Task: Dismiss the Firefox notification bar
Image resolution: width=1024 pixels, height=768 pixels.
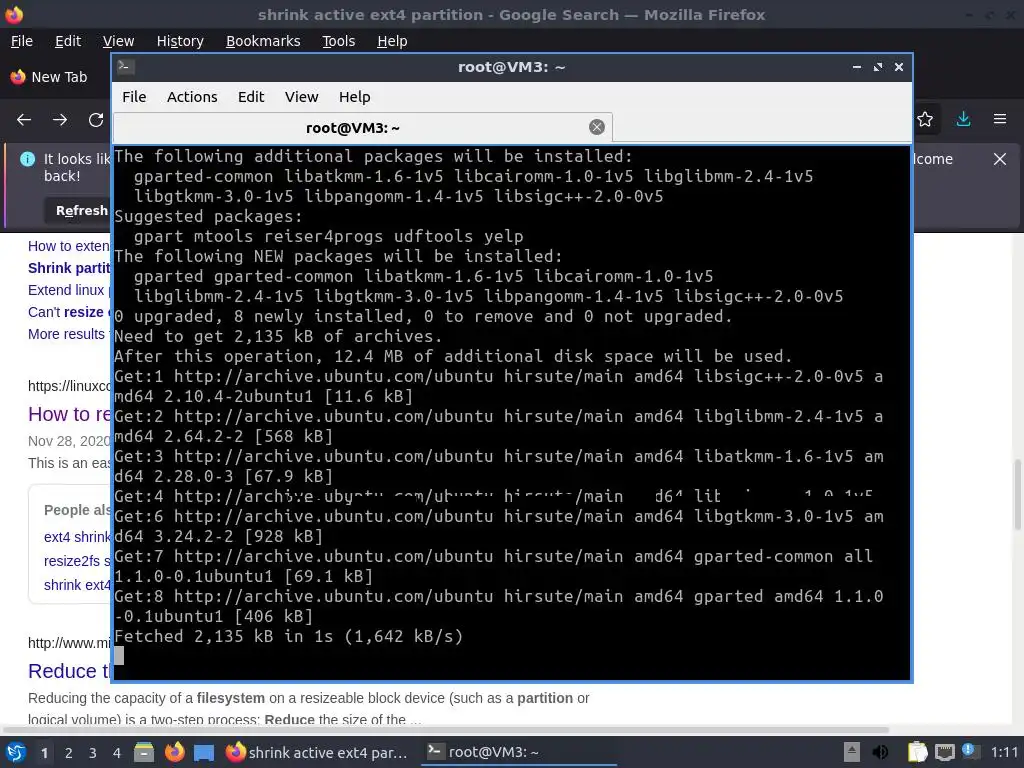Action: tap(1000, 159)
